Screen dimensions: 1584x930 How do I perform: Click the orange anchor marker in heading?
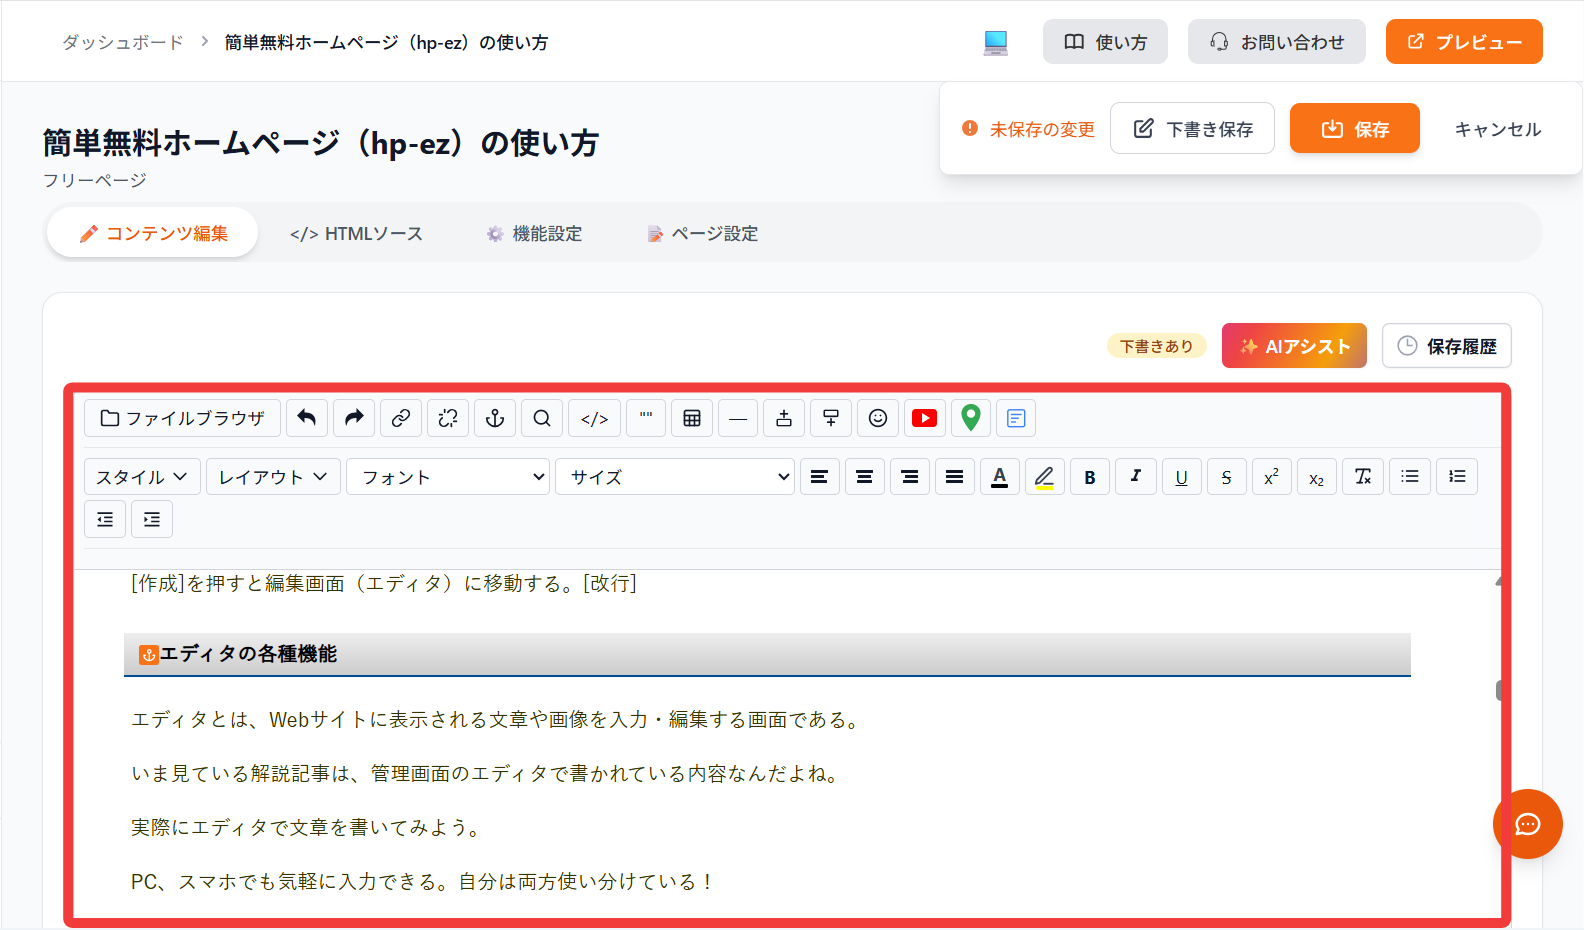149,655
